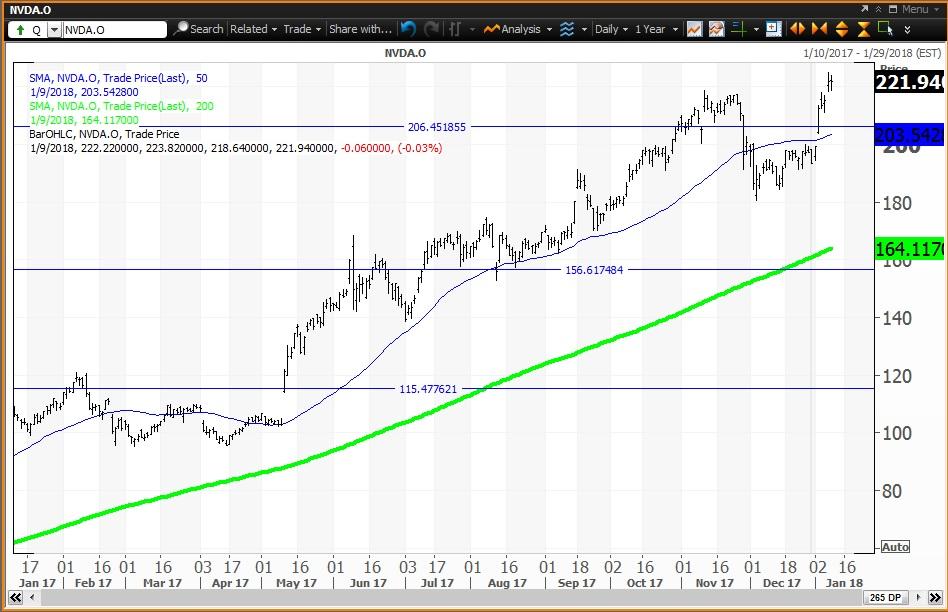Click the 80 price axis label
The image size is (948, 612).
892,490
